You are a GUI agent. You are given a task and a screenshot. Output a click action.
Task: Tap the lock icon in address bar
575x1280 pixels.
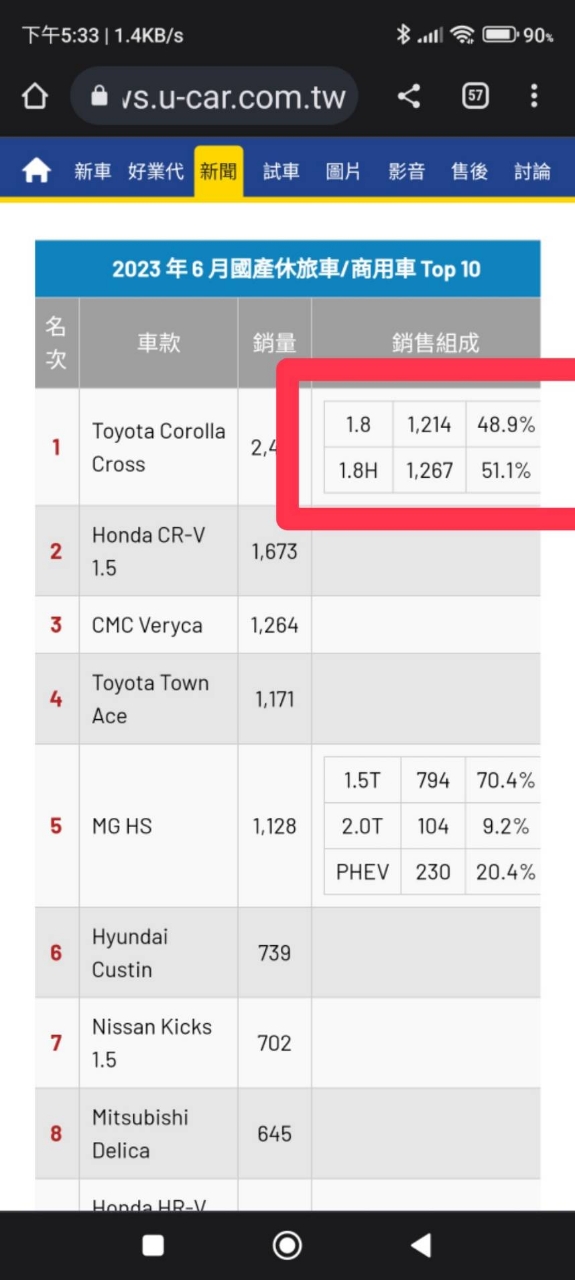[x=98, y=96]
